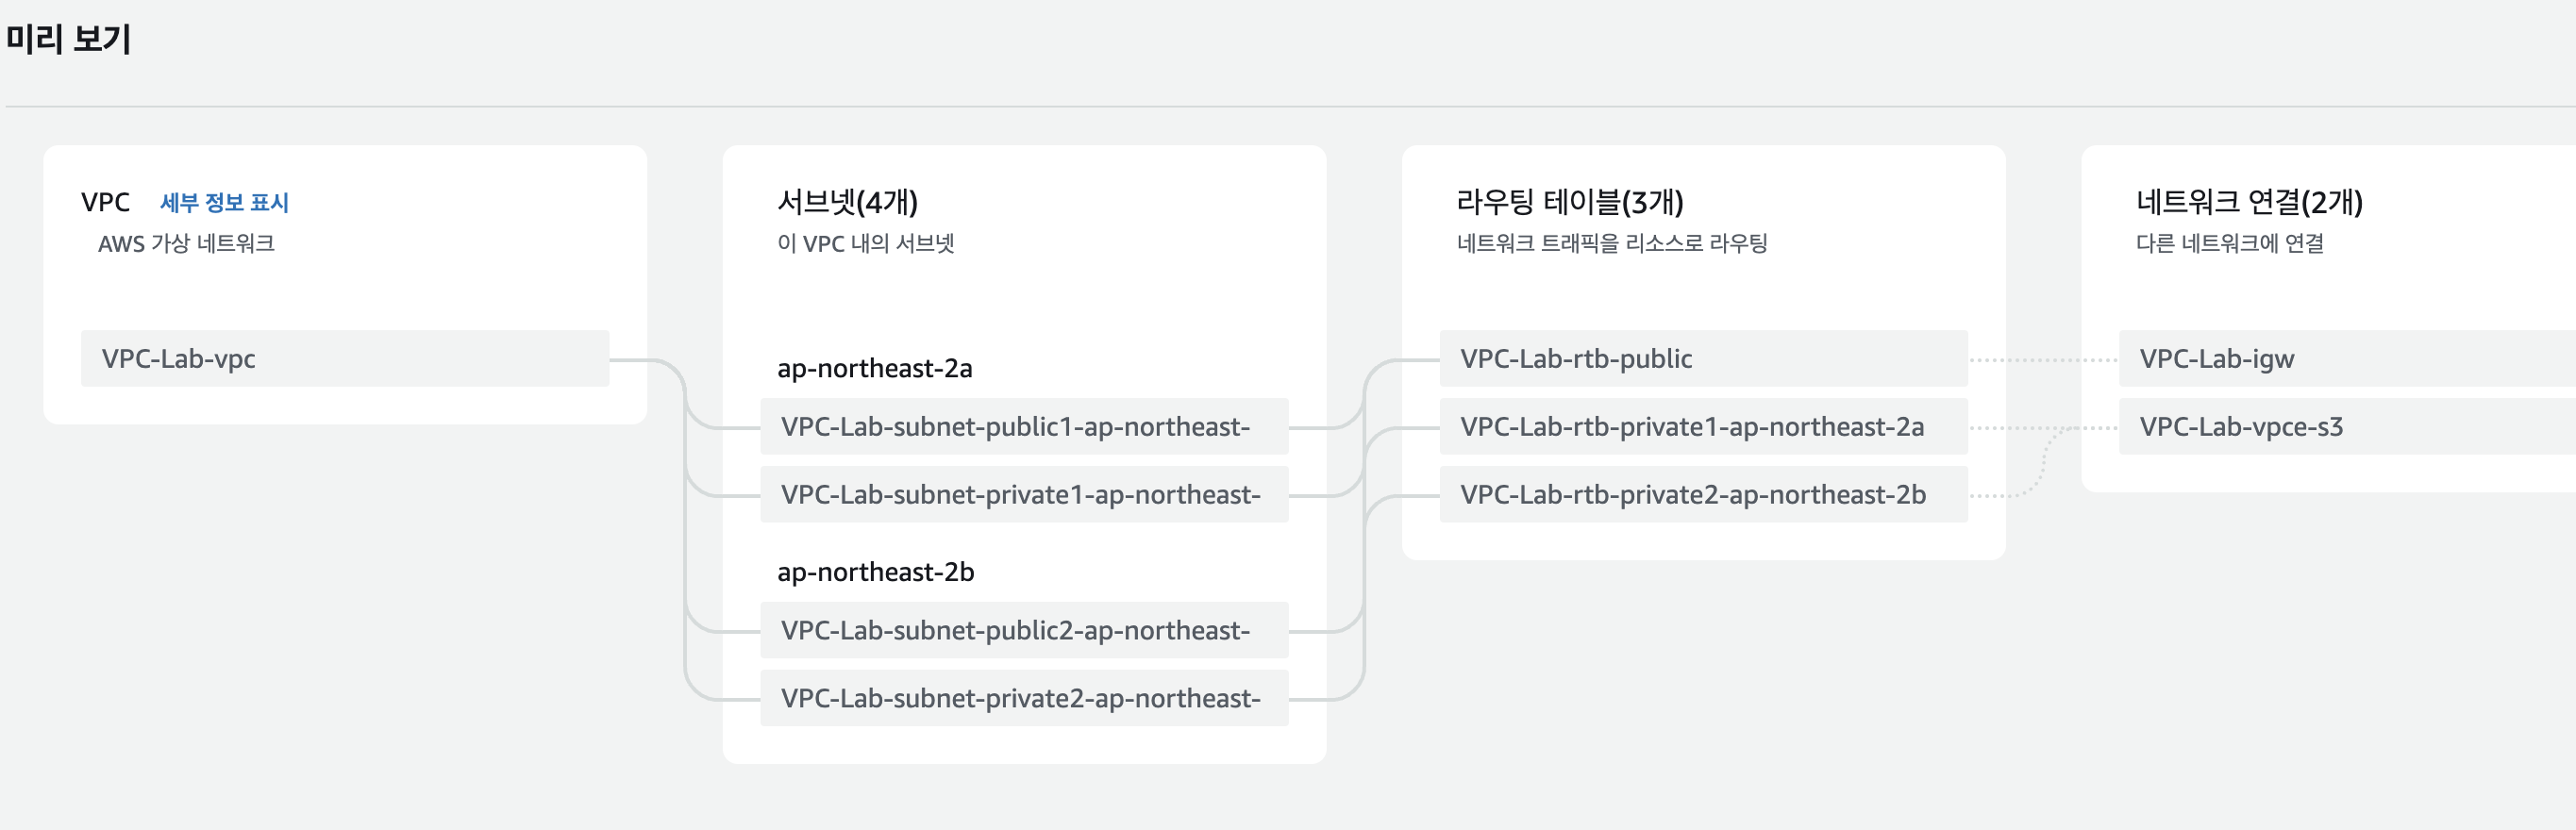Open the 세부 정보 표시 link
Viewport: 2576px width, 830px height.
(x=224, y=203)
